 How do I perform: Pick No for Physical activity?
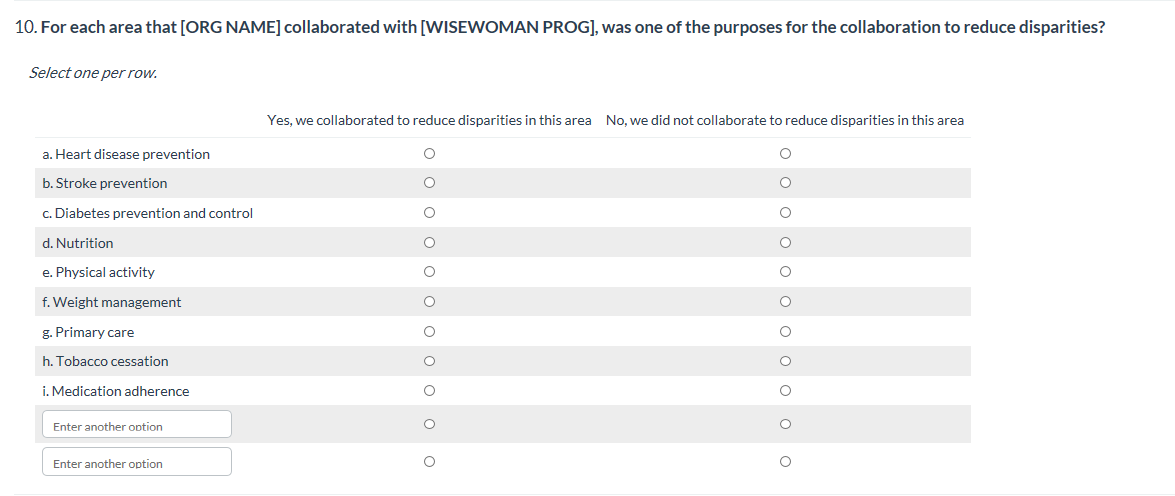(x=785, y=272)
